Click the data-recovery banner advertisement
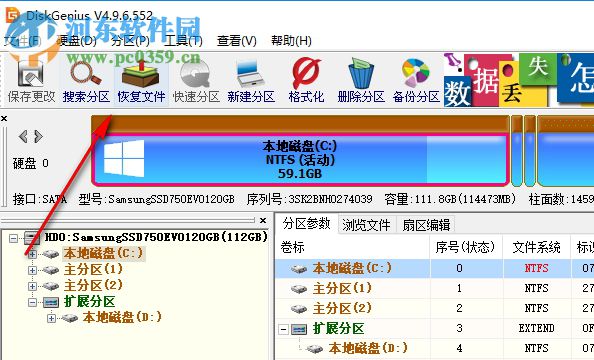This screenshot has height=360, width=594. [x=519, y=80]
